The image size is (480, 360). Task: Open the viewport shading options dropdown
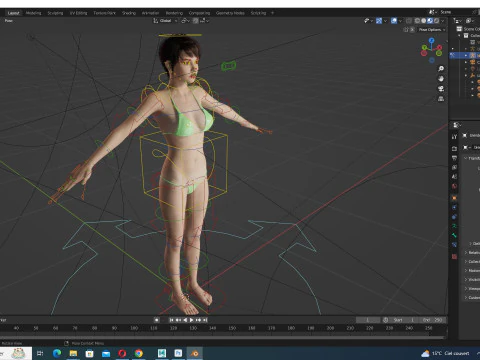pyautogui.click(x=443, y=21)
